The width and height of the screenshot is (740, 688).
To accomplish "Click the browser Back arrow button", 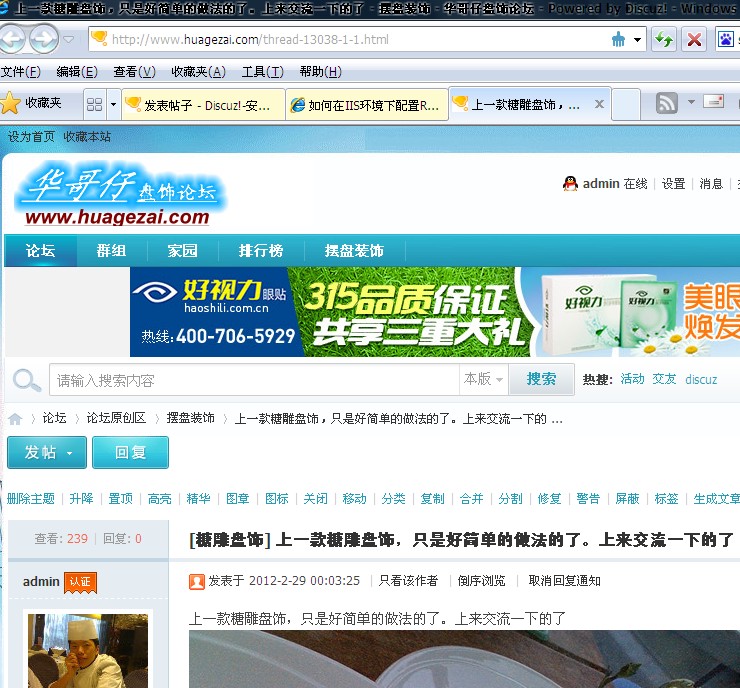I will [x=12, y=39].
